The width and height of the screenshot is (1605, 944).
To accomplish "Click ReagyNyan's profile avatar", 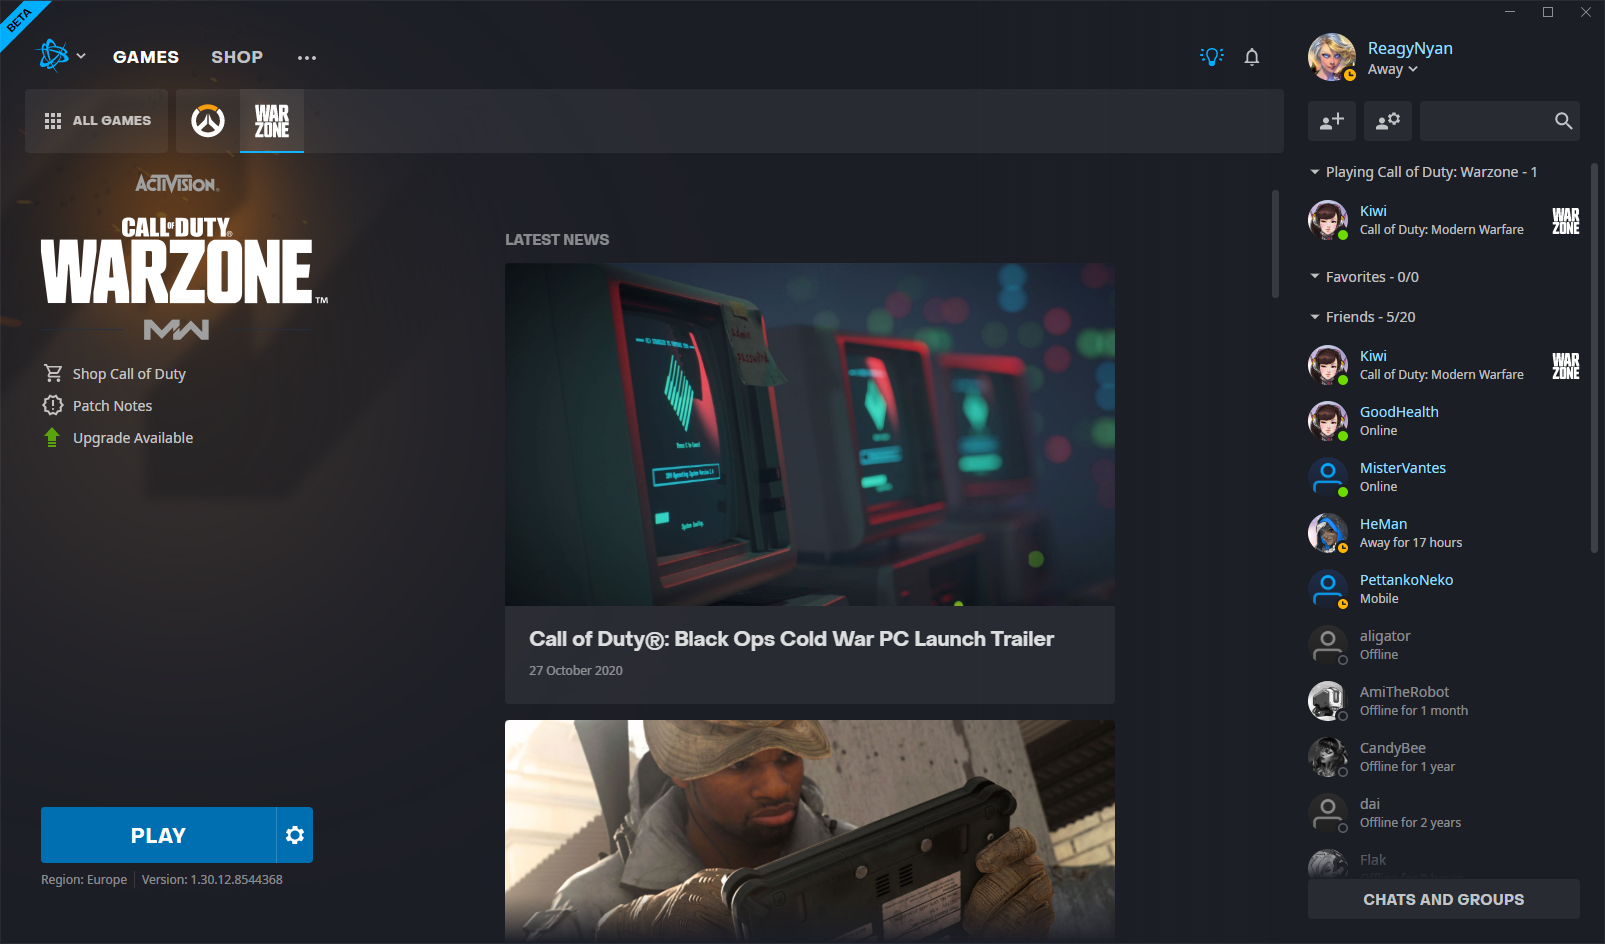I will pos(1332,57).
